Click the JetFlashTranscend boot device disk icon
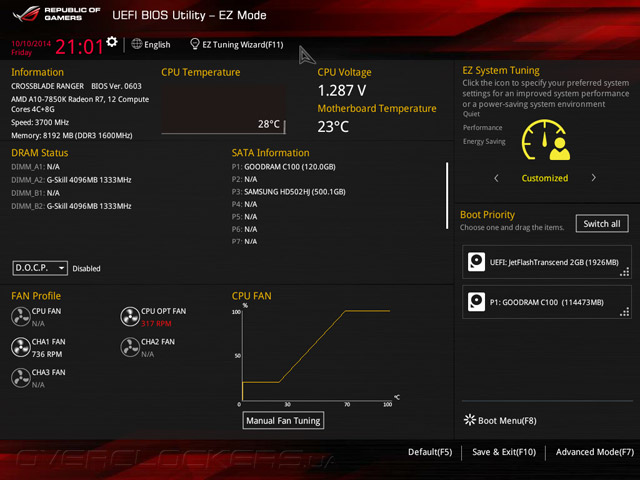Image resolution: width=640 pixels, height=480 pixels. pyautogui.click(x=476, y=262)
